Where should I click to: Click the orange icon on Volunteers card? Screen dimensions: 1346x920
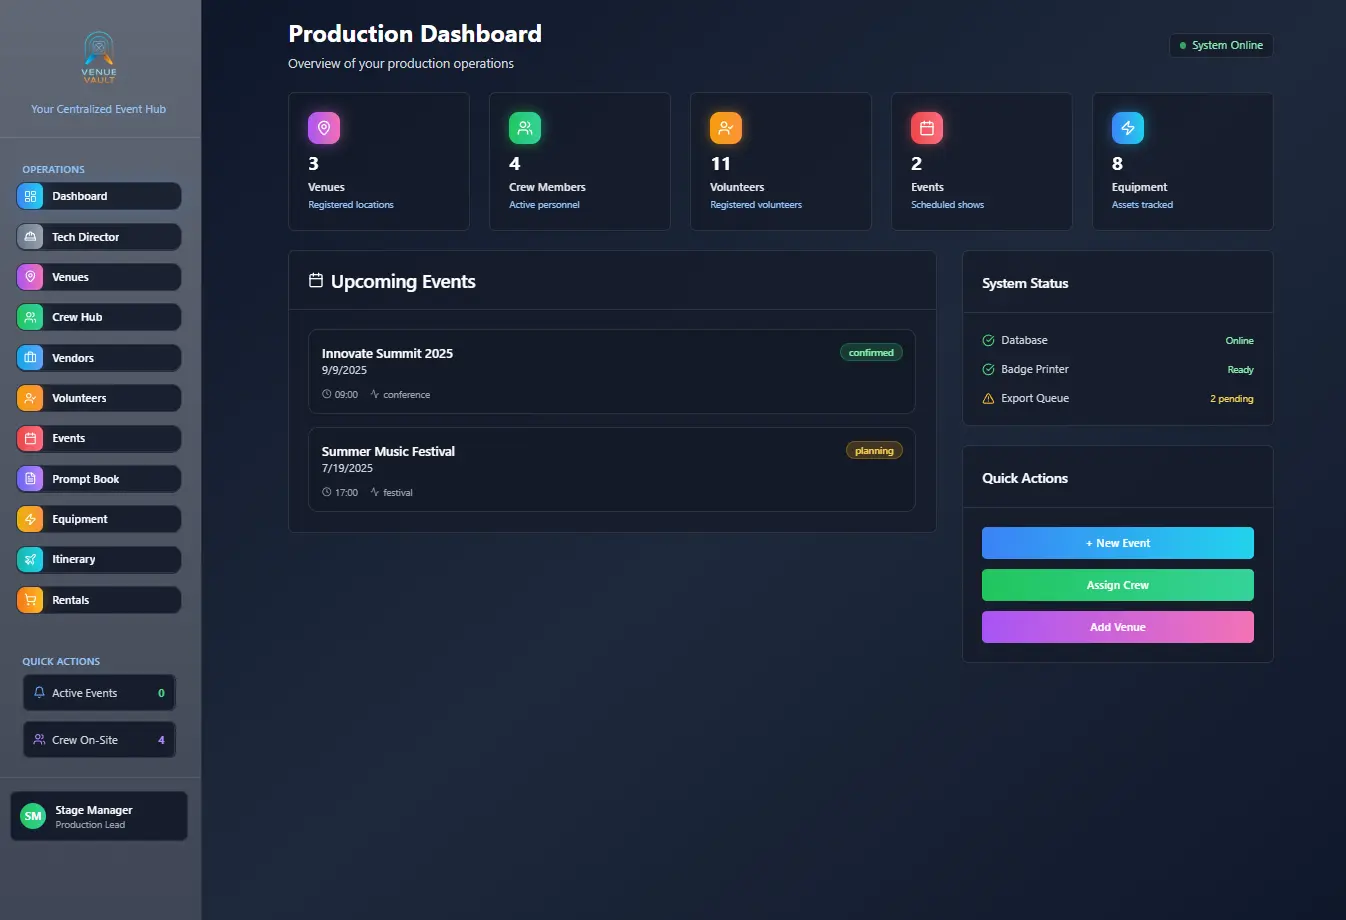[x=726, y=128]
